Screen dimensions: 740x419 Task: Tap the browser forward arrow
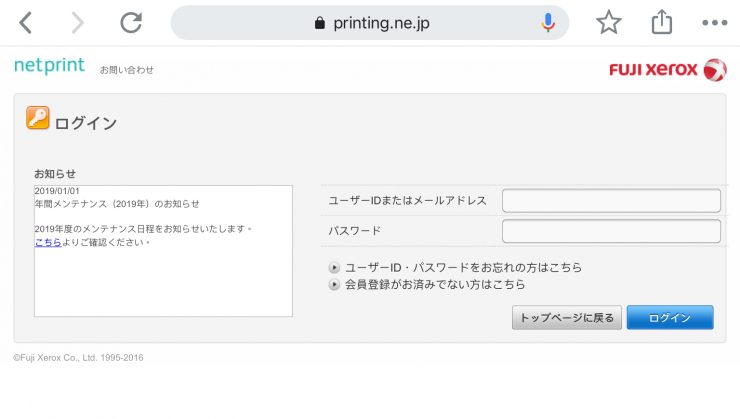(77, 22)
